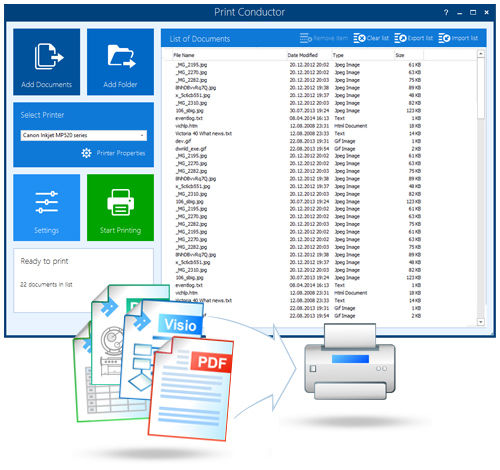Open the Canon Inkjet MP520 printer dropdown

83,135
